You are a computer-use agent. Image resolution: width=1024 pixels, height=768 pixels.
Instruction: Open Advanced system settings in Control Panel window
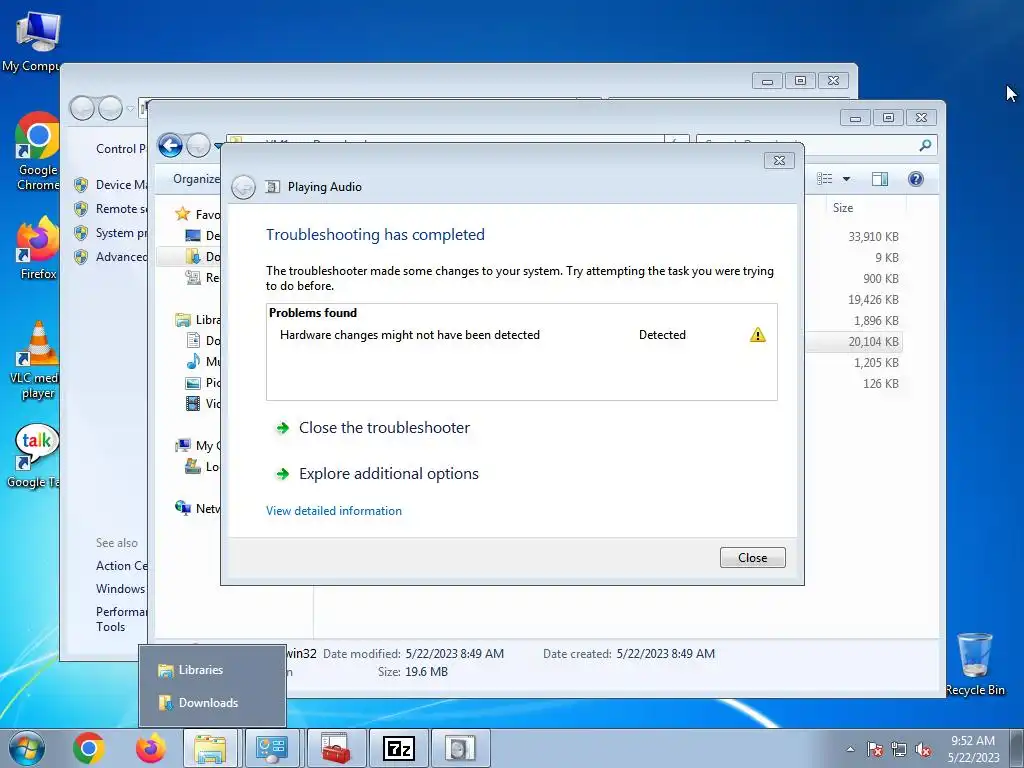pyautogui.click(x=121, y=257)
